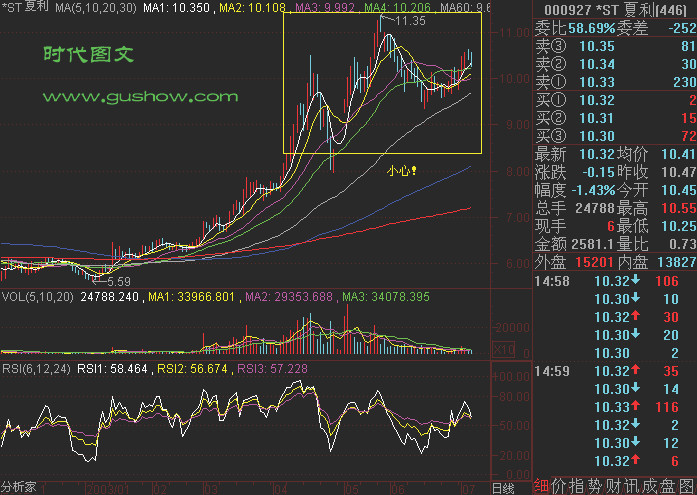Click the 11.35 high price label

(x=410, y=20)
